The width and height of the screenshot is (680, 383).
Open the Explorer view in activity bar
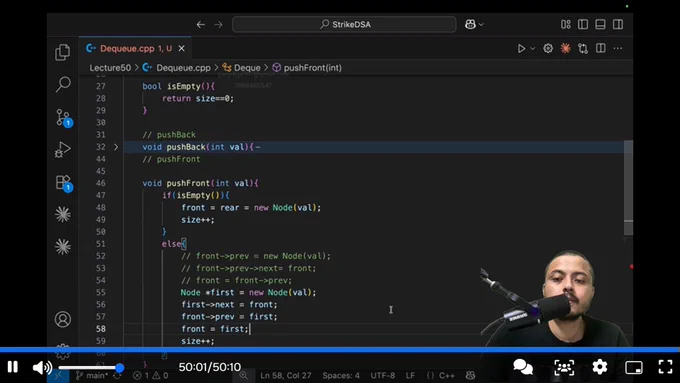[x=62, y=52]
